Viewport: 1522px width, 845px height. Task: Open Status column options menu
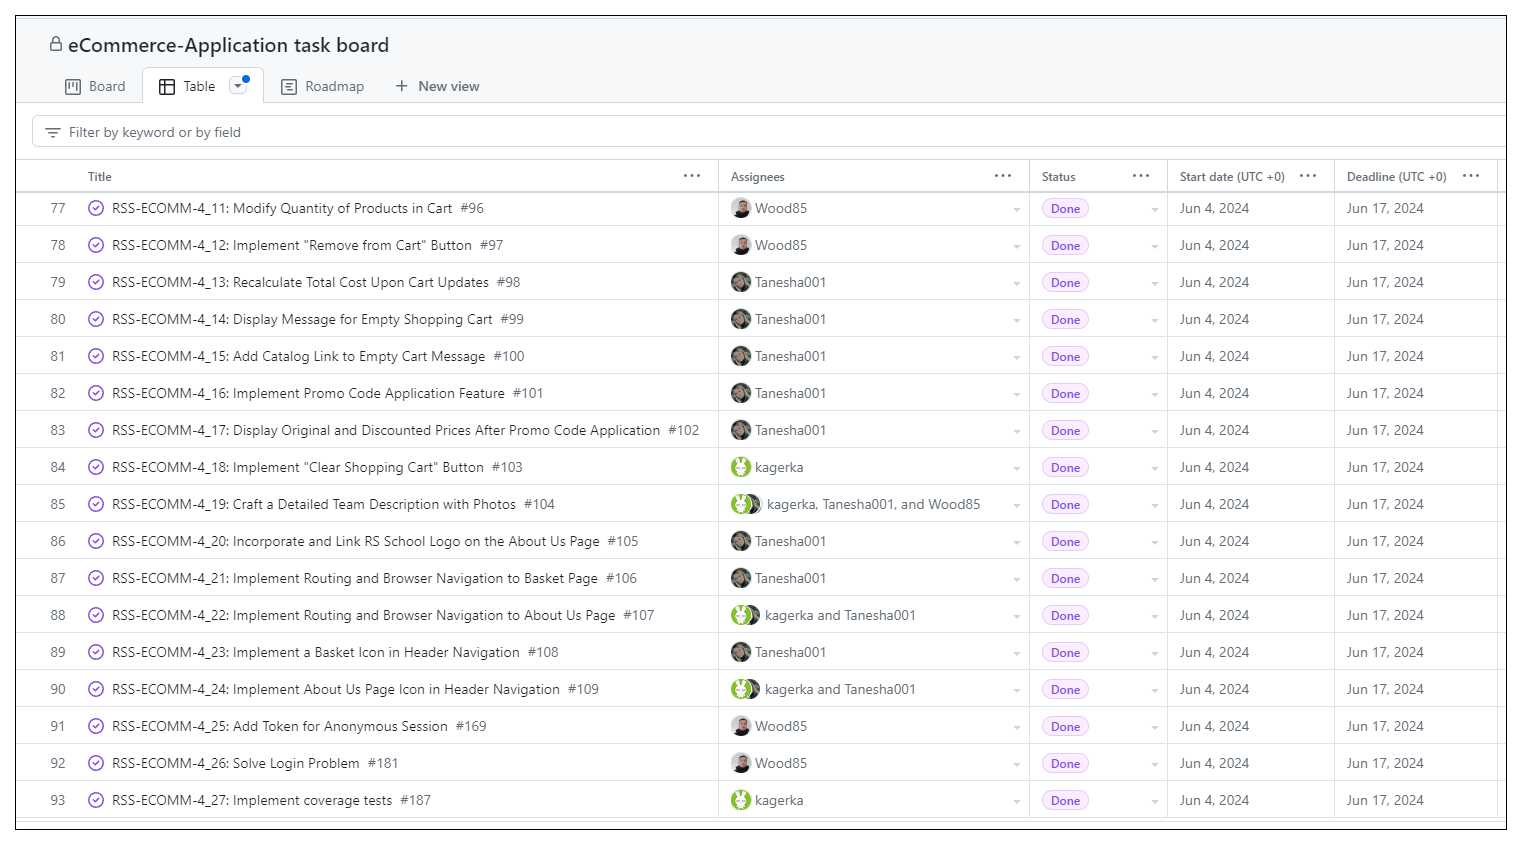point(1141,176)
